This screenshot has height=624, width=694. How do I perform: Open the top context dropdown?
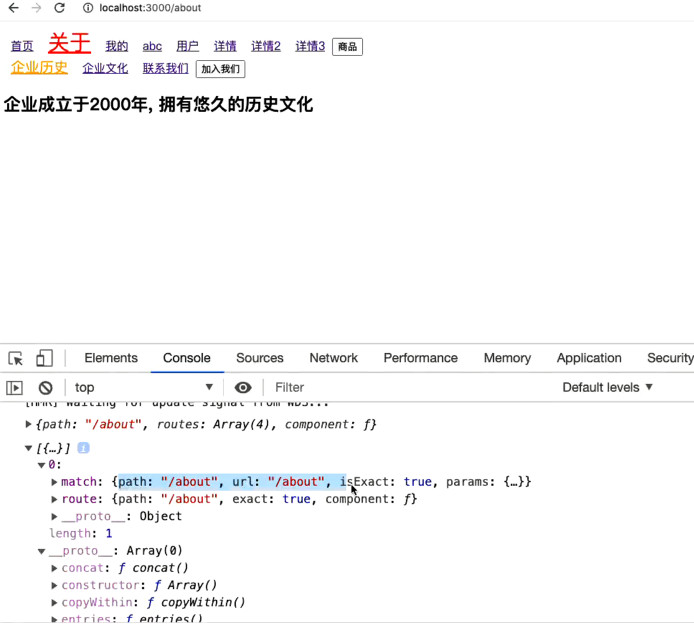143,388
